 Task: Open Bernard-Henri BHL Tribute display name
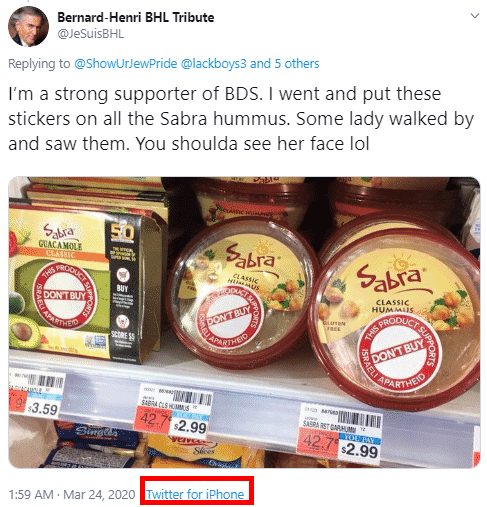click(136, 17)
